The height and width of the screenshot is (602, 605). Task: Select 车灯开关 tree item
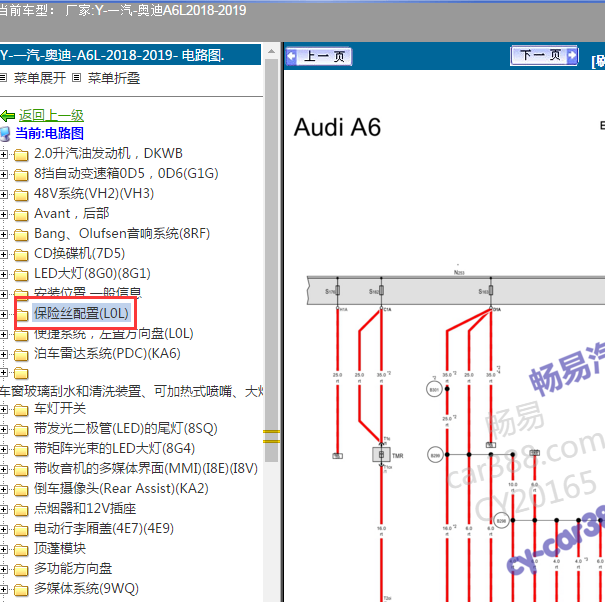pos(60,409)
